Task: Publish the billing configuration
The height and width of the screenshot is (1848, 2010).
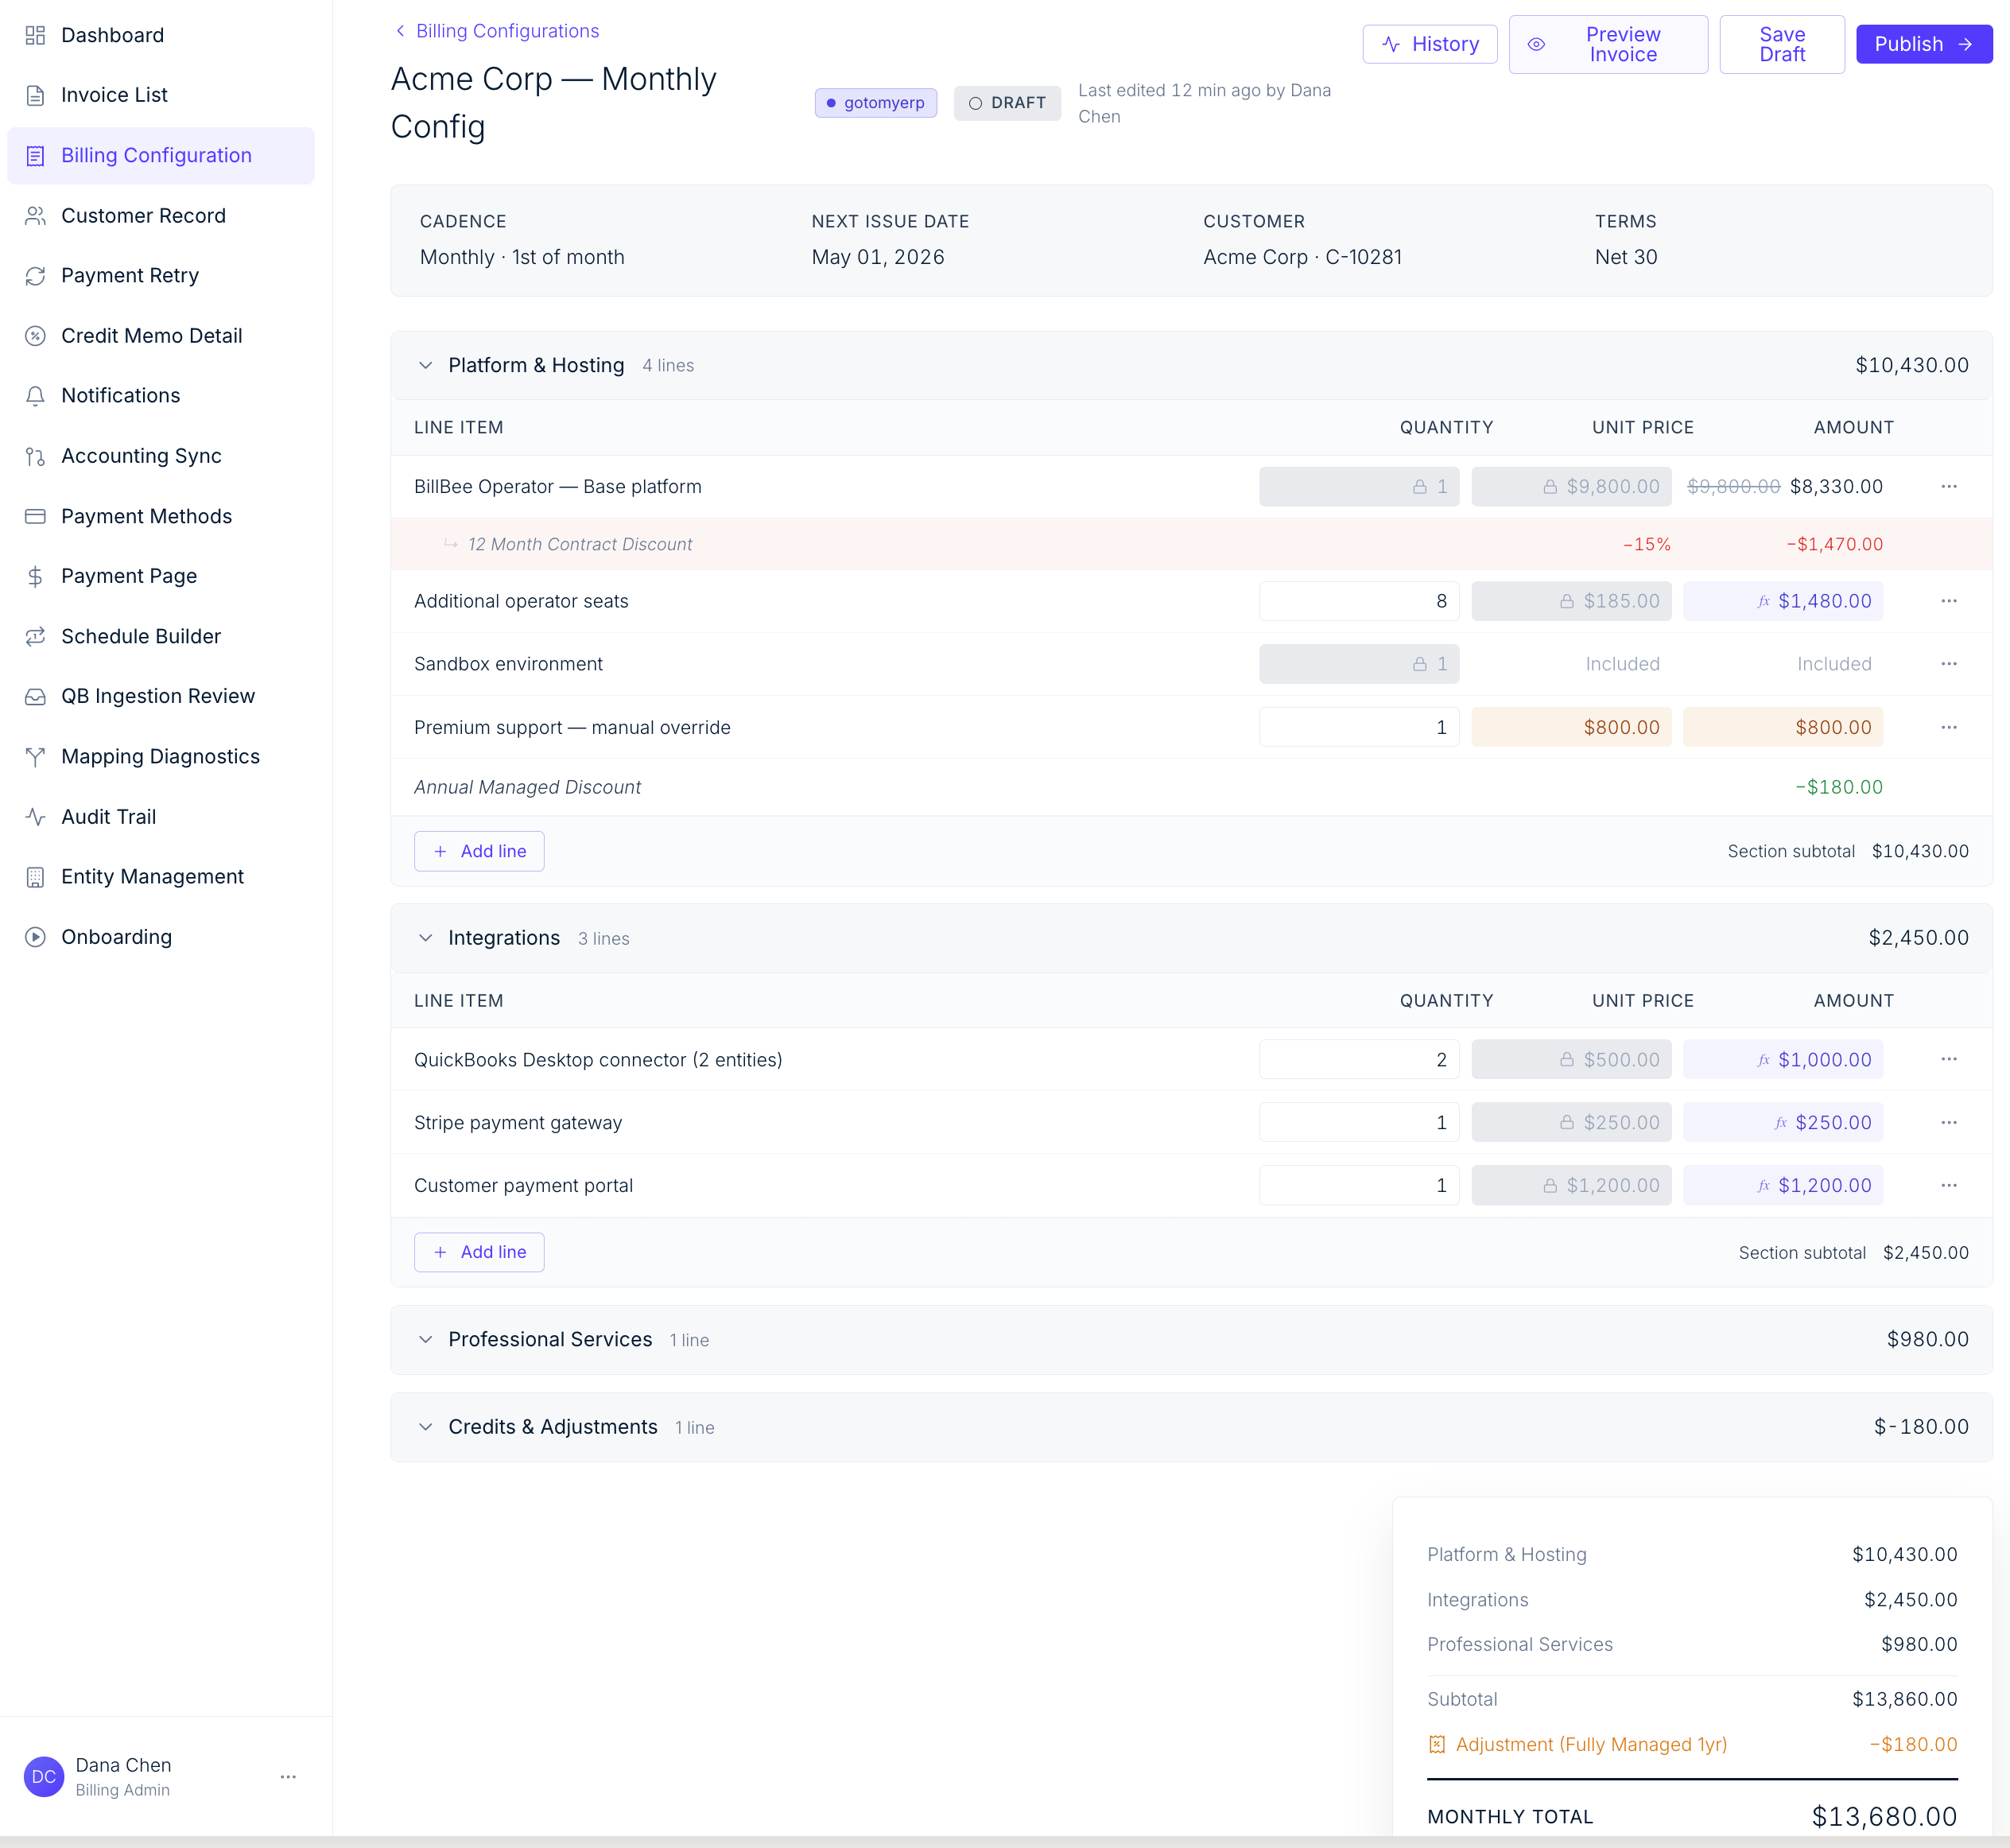Action: [x=1924, y=44]
